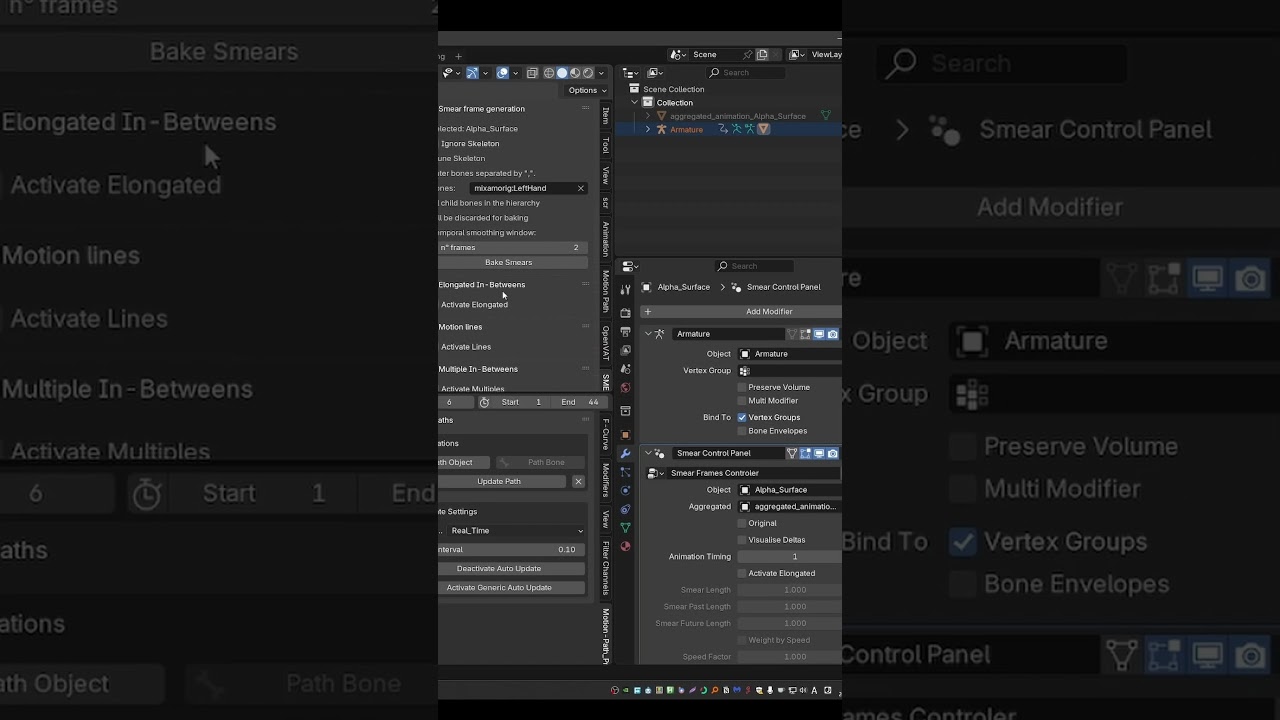This screenshot has width=1280, height=720.
Task: Clear the mixamorig:LeftHand bones field
Action: (580, 188)
